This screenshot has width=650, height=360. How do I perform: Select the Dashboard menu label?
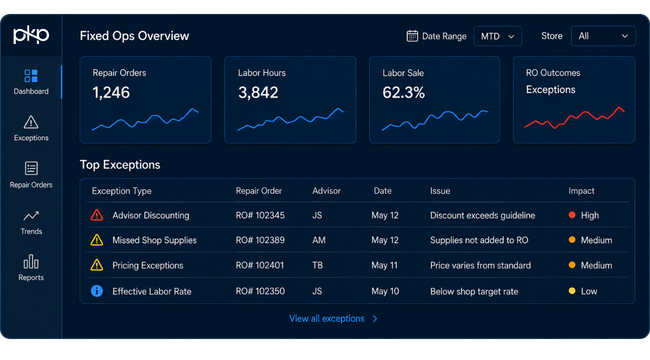pos(31,91)
